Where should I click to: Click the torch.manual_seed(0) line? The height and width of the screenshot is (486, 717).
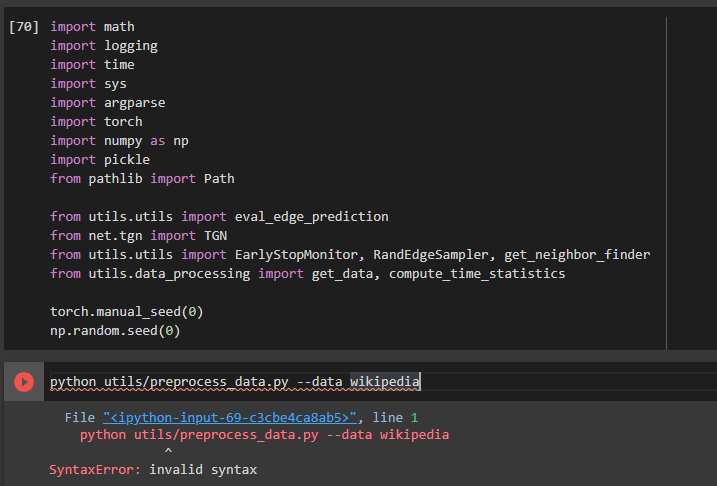point(127,312)
